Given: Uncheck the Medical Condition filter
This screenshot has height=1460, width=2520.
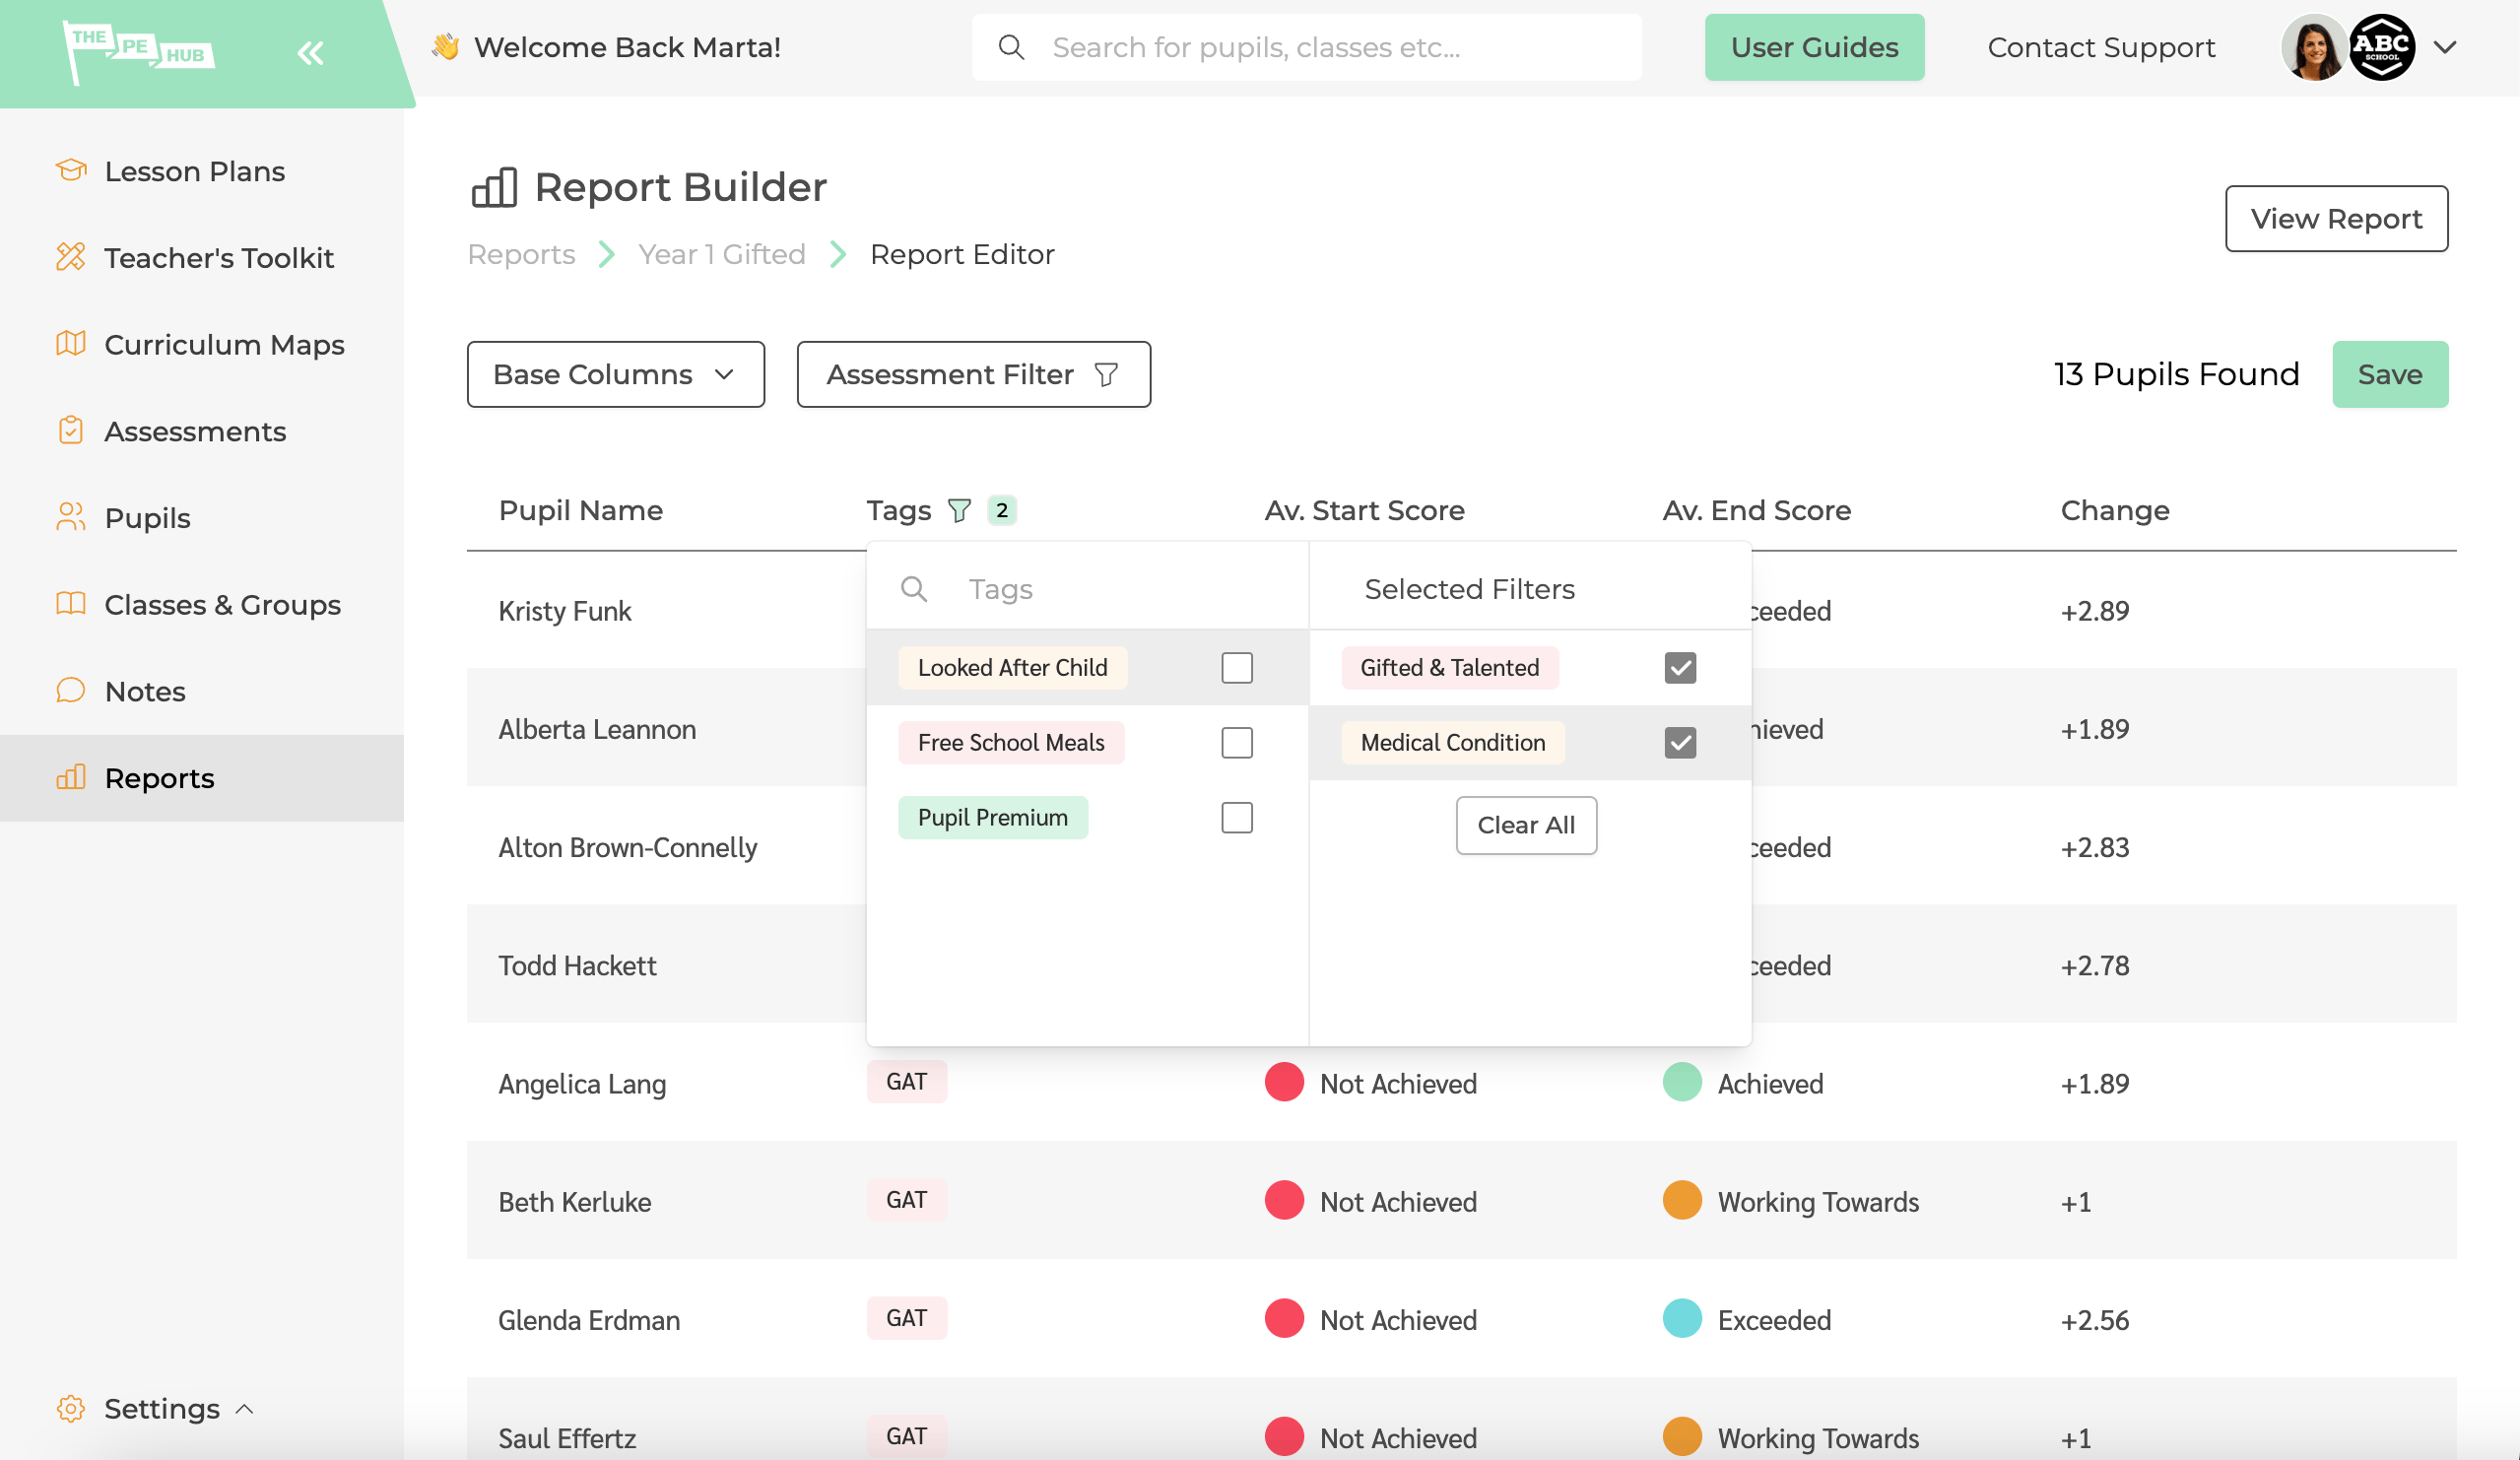Looking at the screenshot, I should pyautogui.click(x=1681, y=742).
